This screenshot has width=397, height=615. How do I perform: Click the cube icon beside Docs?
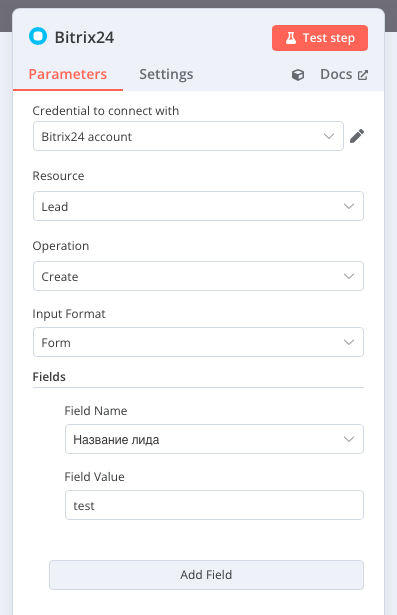coord(298,75)
